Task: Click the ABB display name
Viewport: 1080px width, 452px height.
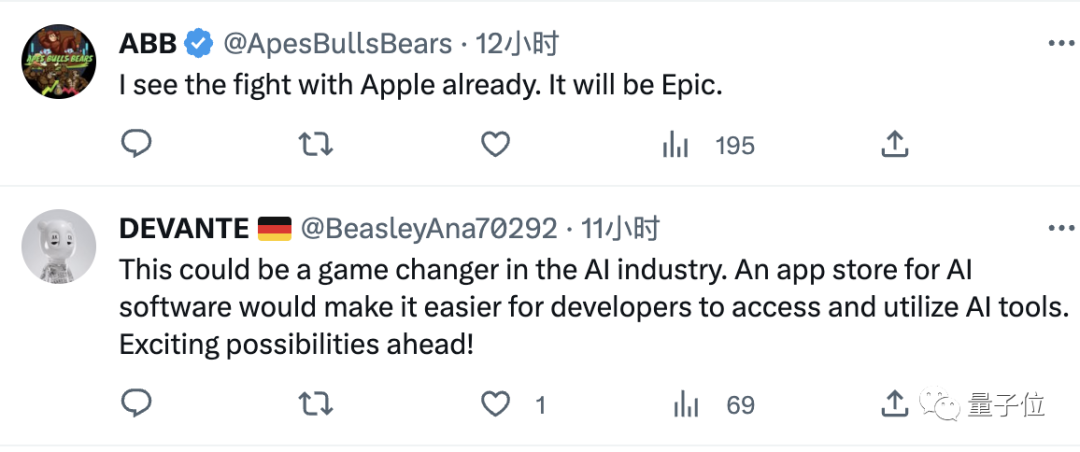Action: pyautogui.click(x=148, y=44)
